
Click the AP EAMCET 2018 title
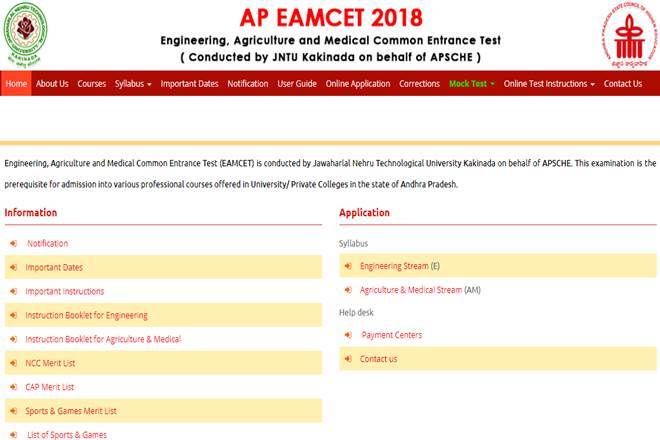tap(331, 18)
